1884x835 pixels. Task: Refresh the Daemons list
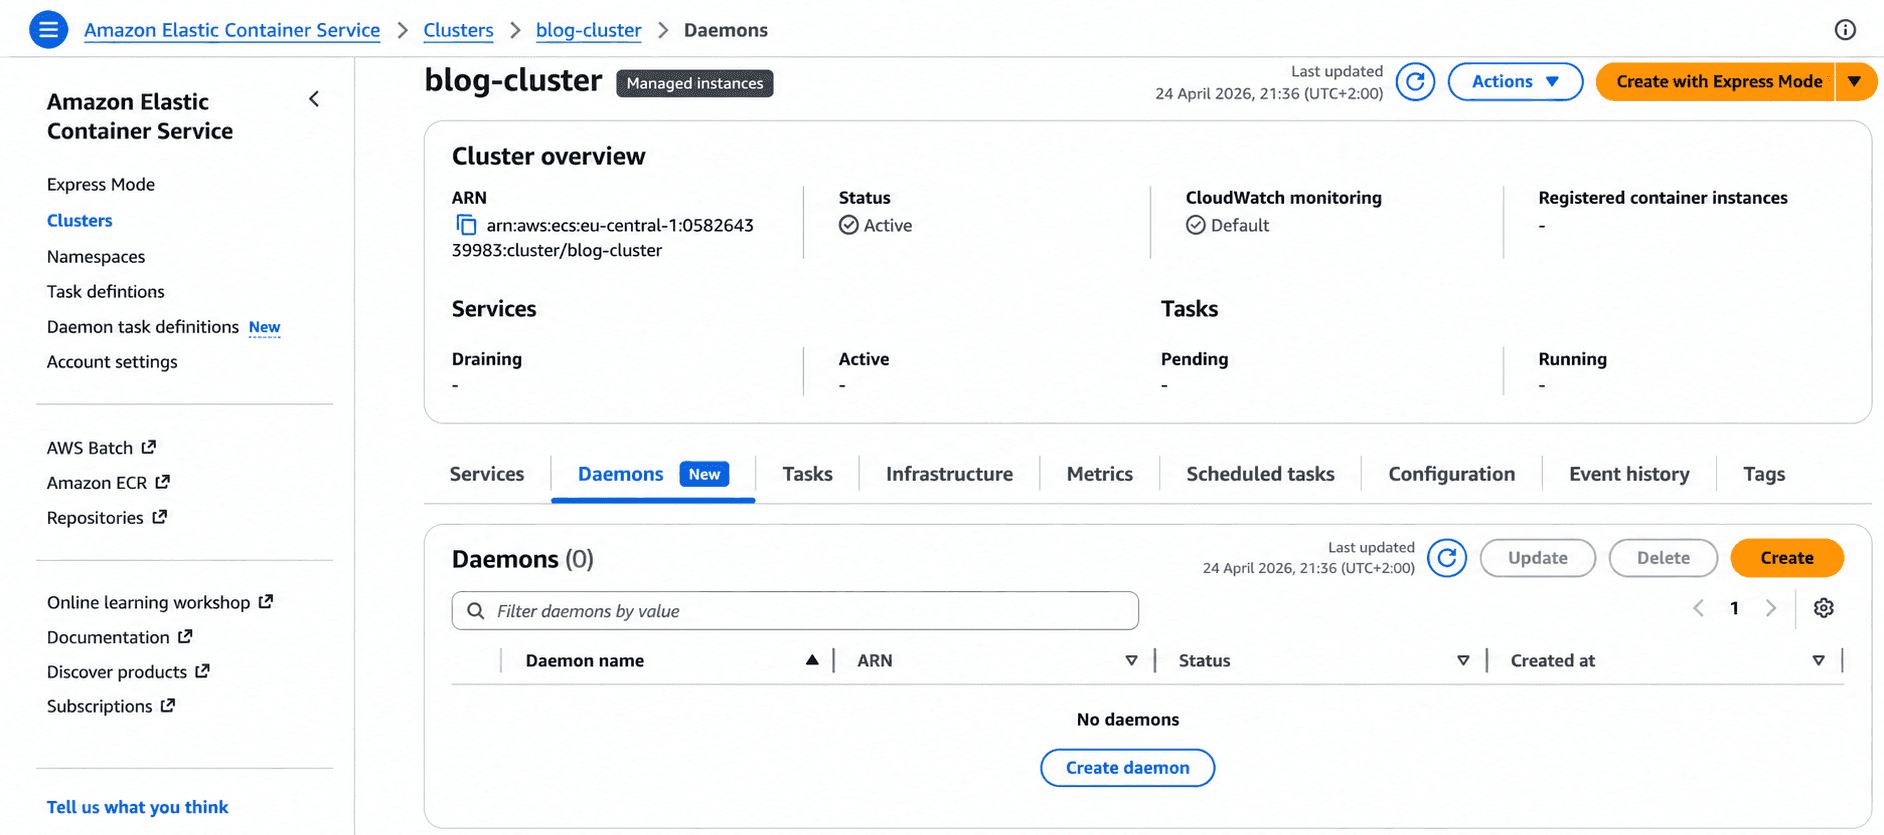point(1446,558)
